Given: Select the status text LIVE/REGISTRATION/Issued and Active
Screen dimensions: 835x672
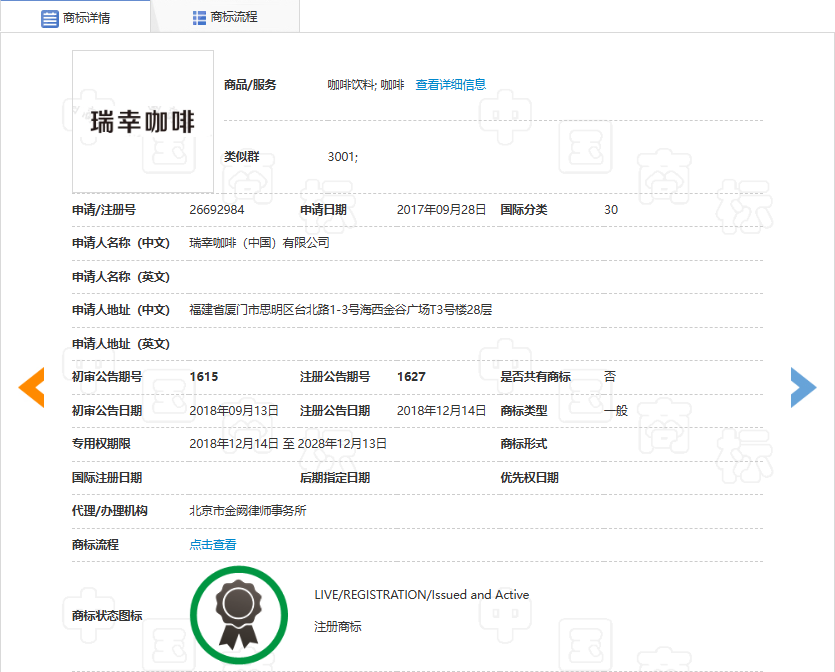Looking at the screenshot, I should point(422,595).
